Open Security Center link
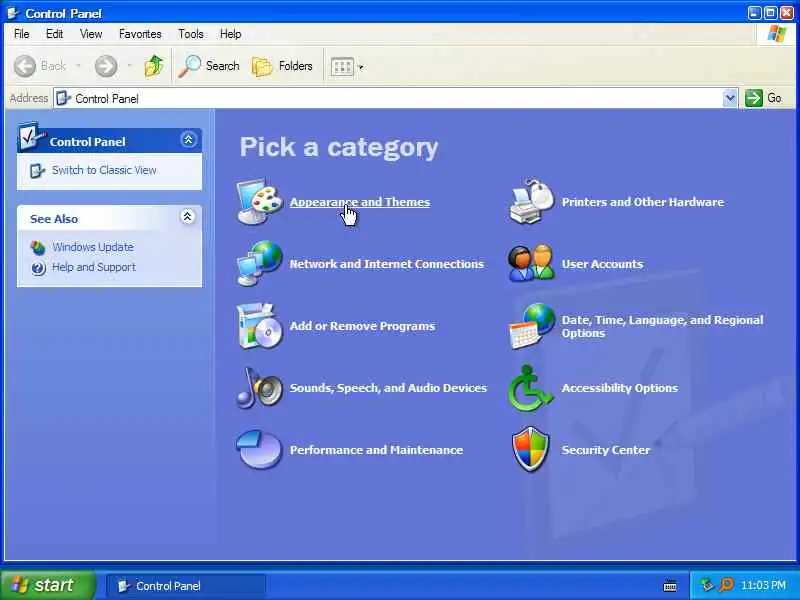 (606, 450)
